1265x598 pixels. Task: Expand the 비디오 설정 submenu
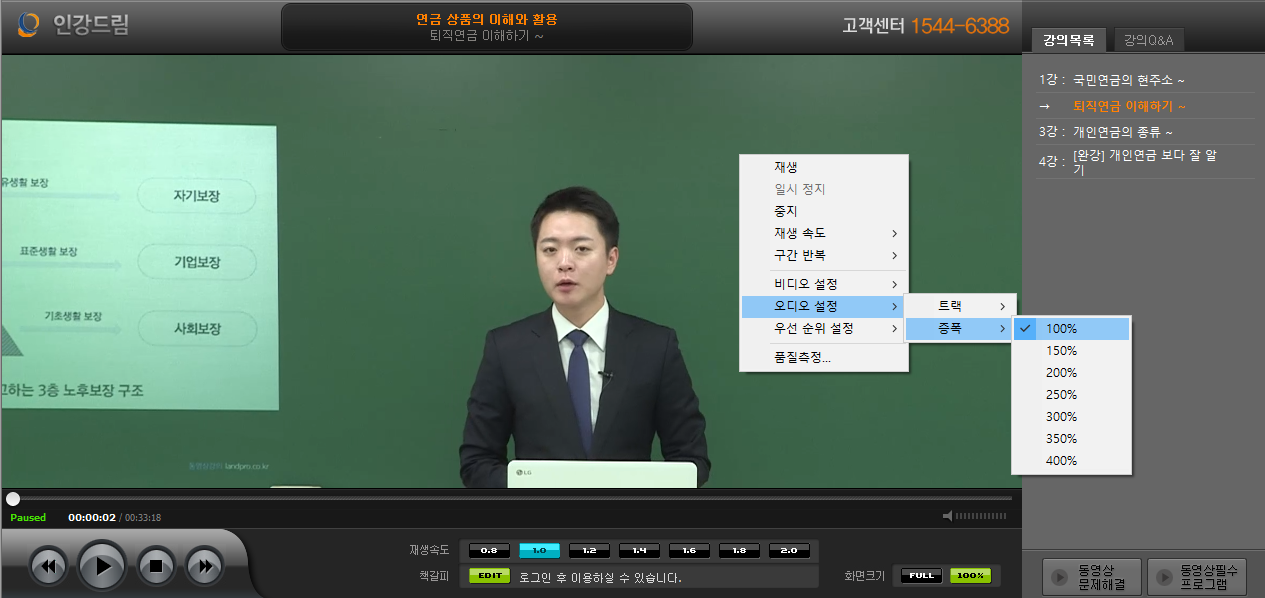pos(824,285)
